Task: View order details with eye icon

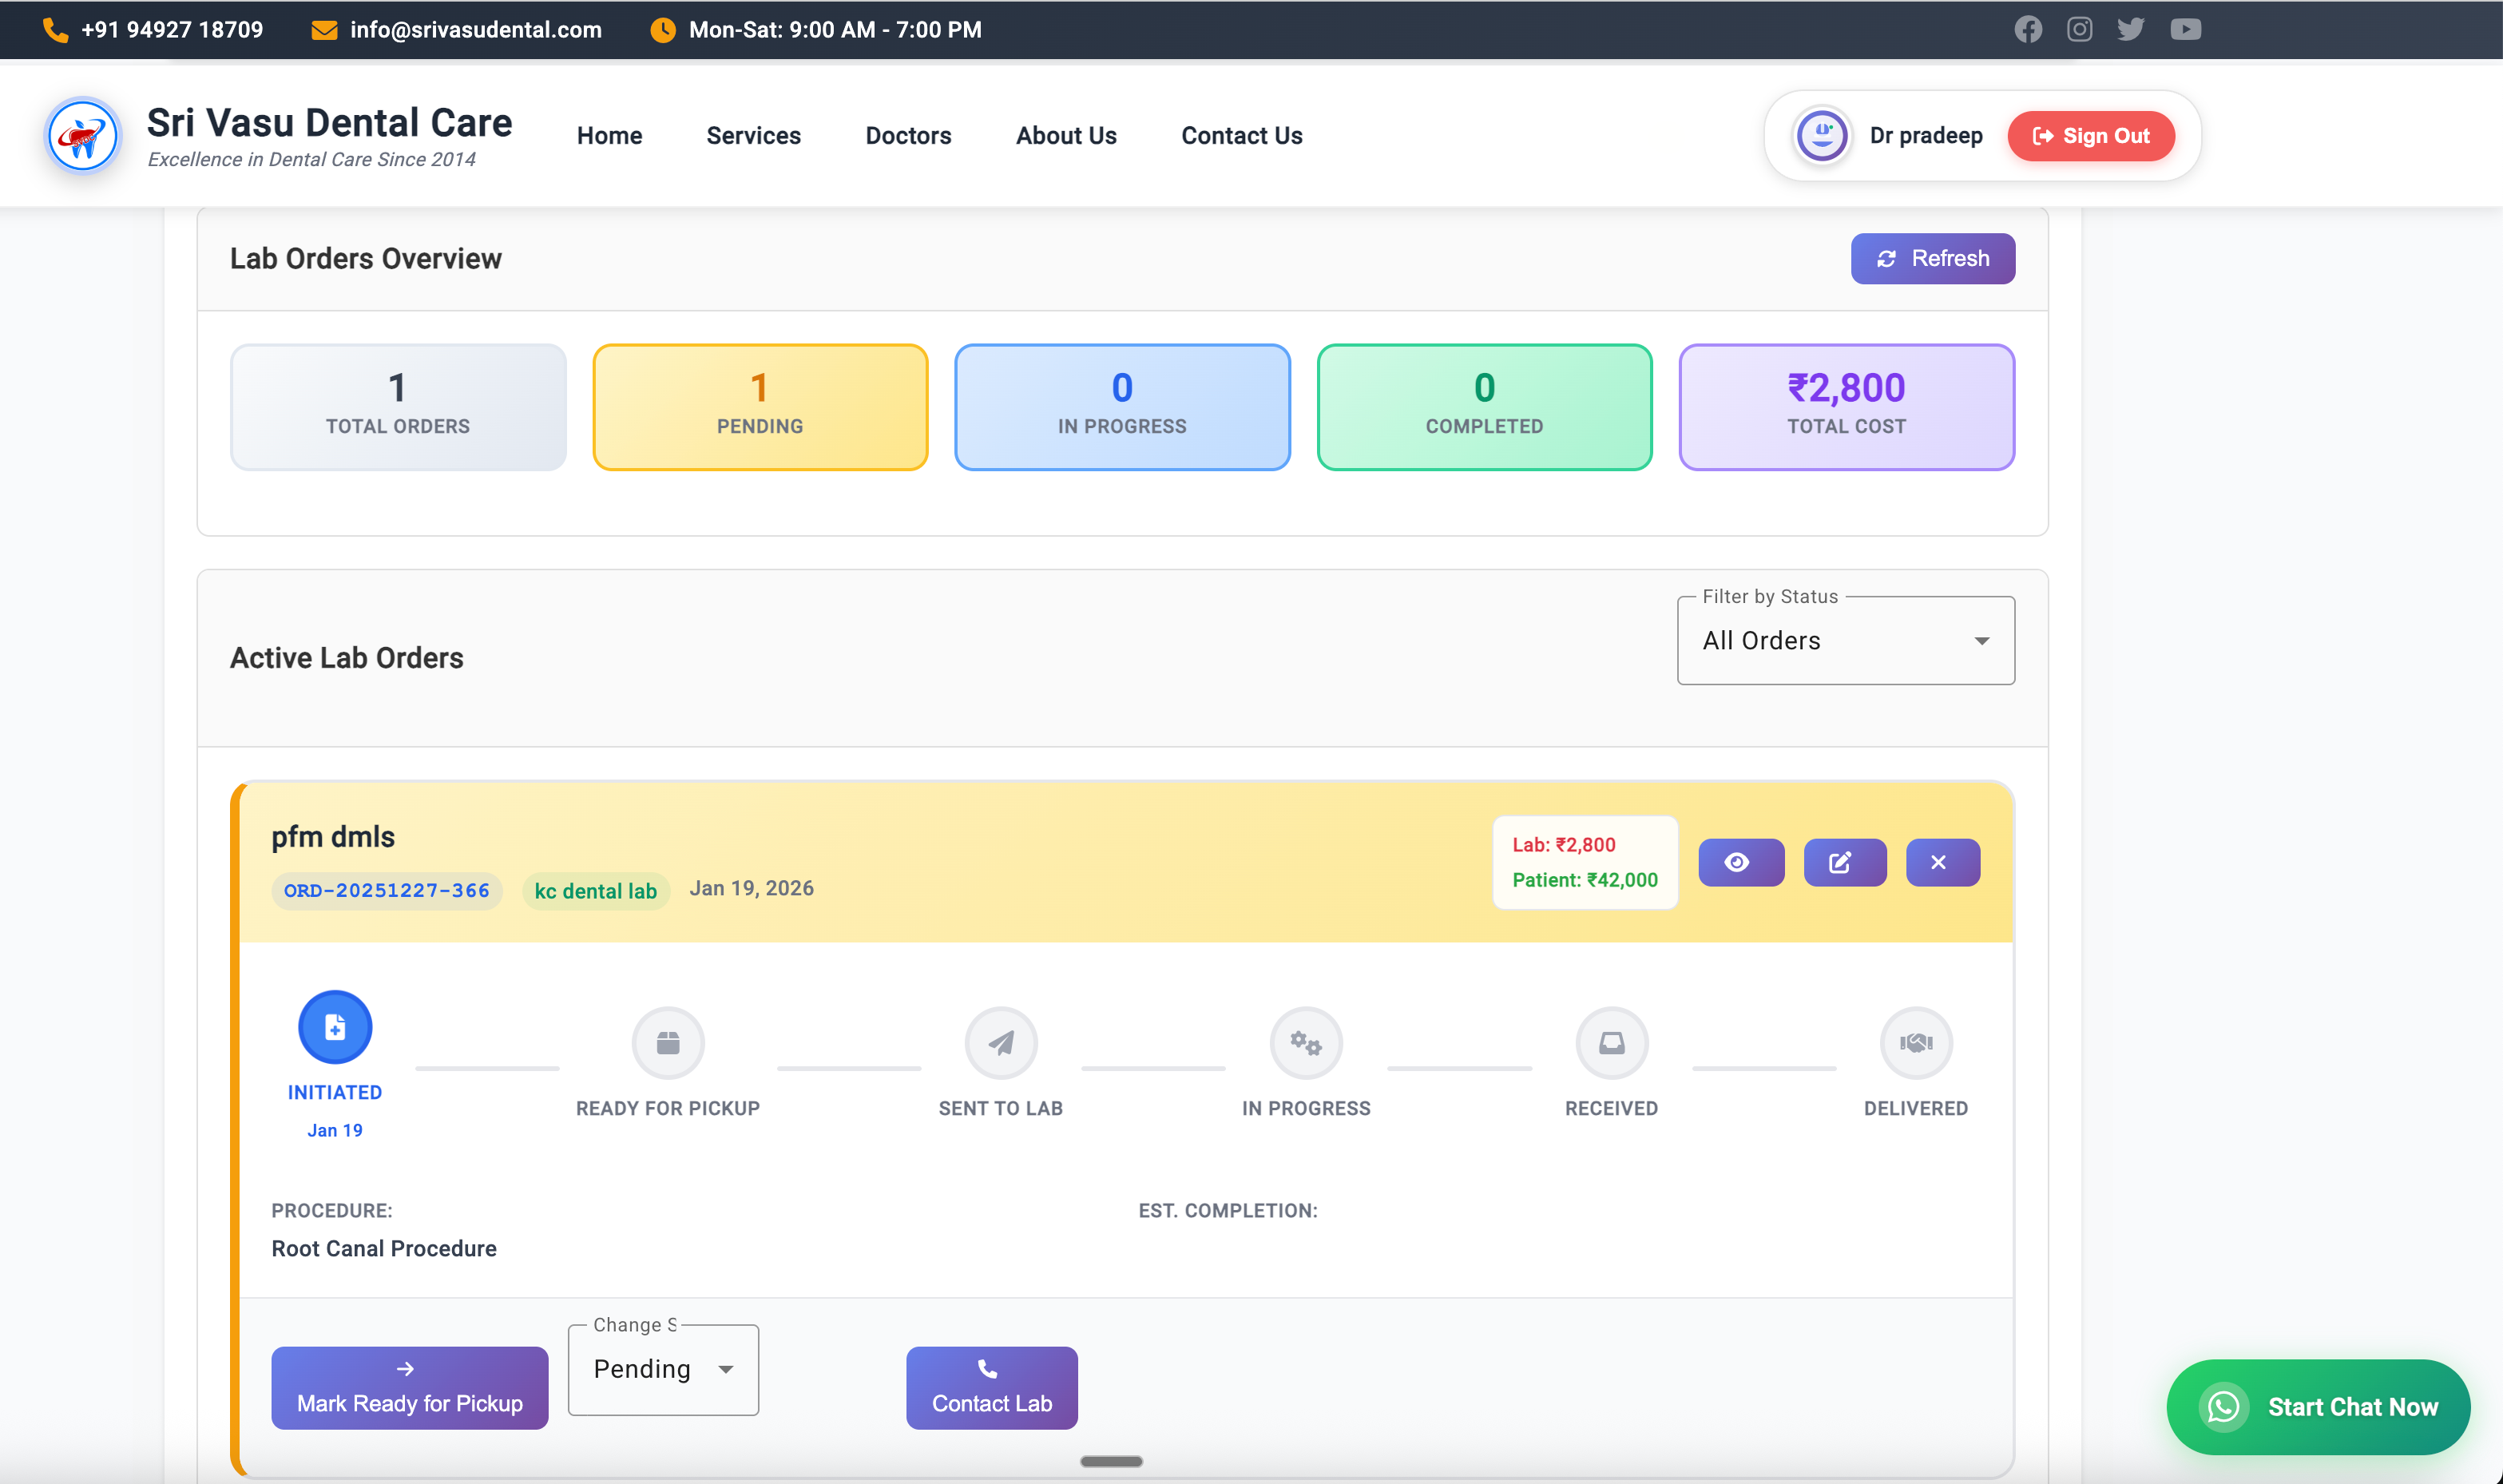Action: point(1740,862)
